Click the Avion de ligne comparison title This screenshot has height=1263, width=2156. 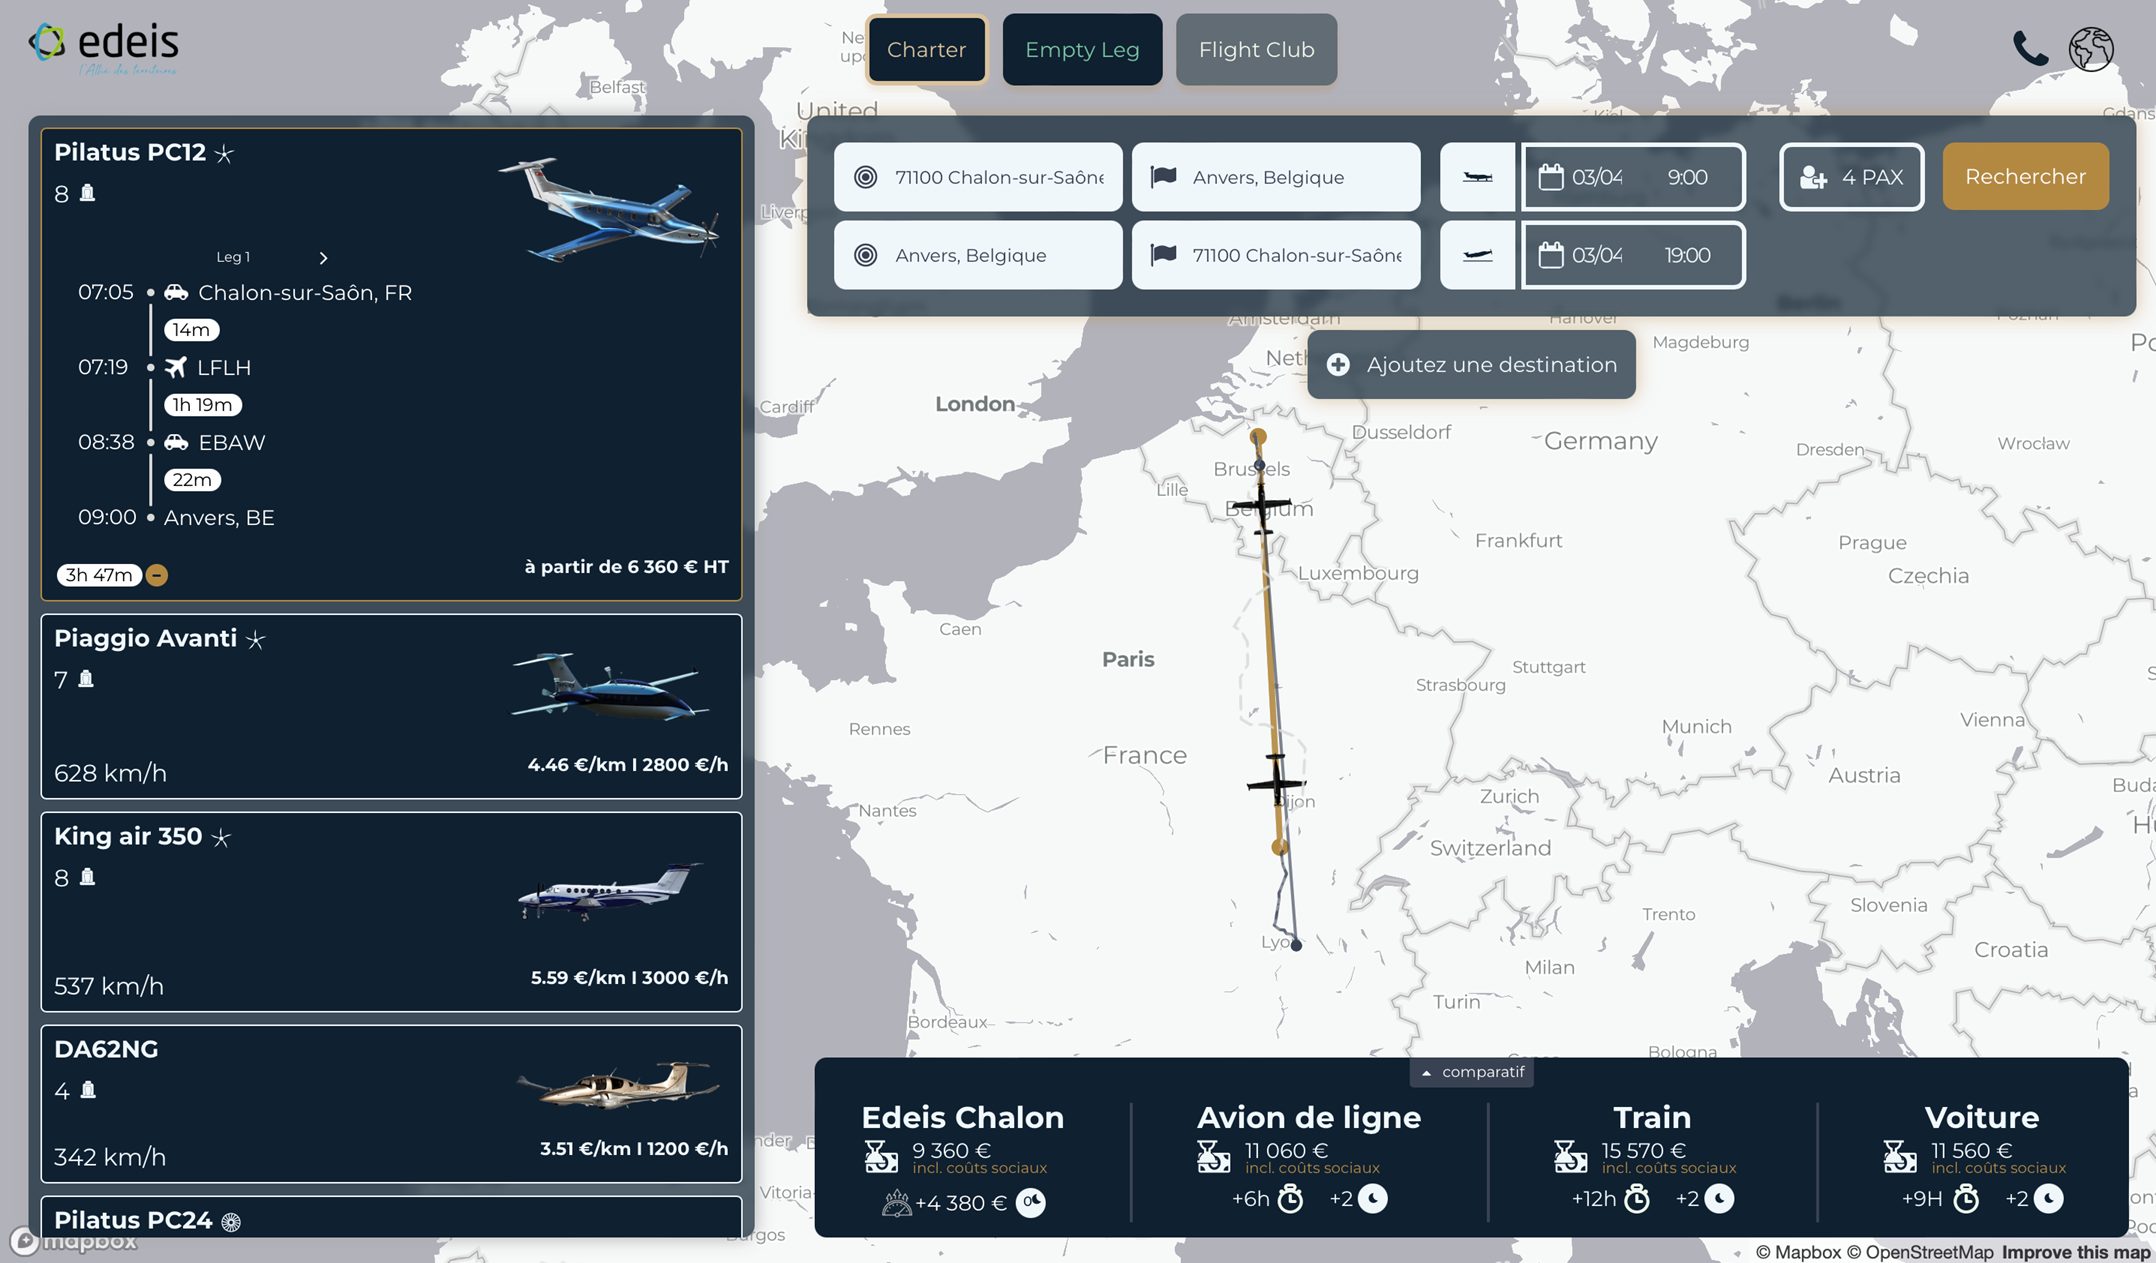coord(1308,1117)
